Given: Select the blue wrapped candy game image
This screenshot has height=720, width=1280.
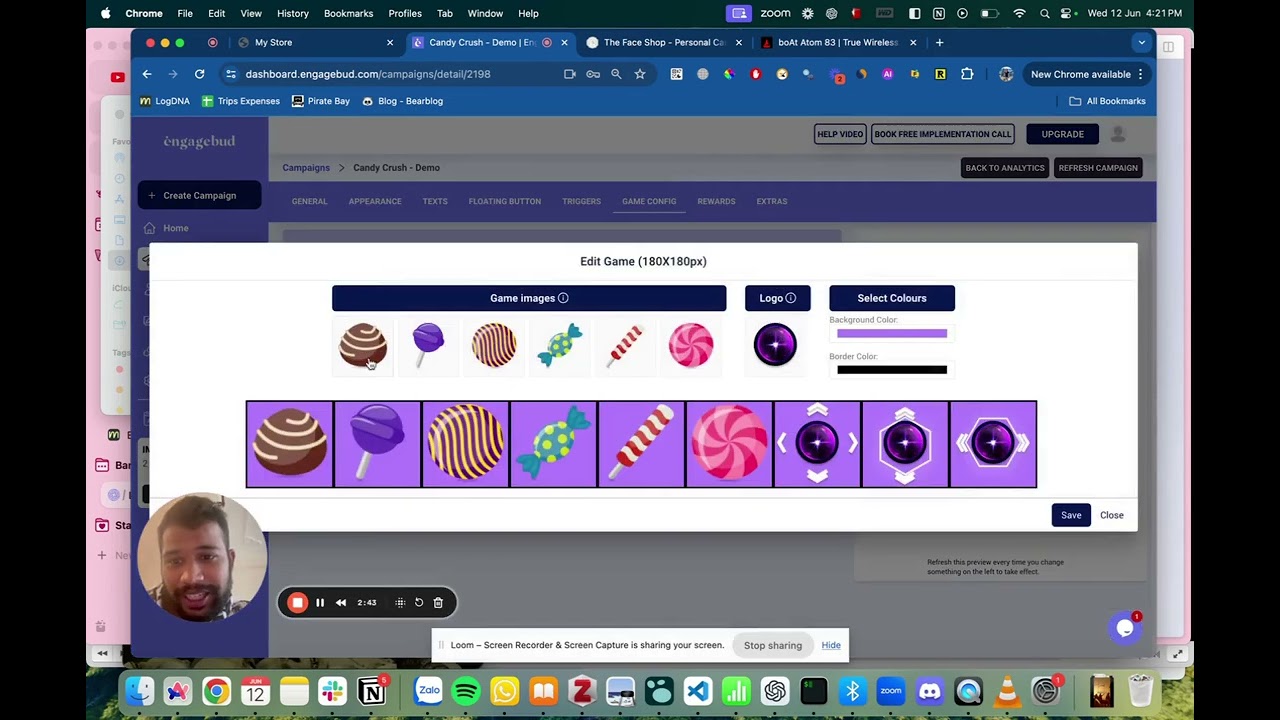Looking at the screenshot, I should [x=560, y=345].
